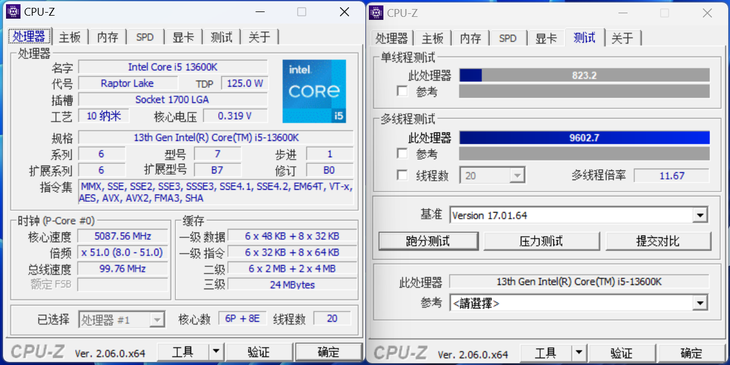
Task: Open the 工具 dropdown arrow in left window
Action: (216, 352)
